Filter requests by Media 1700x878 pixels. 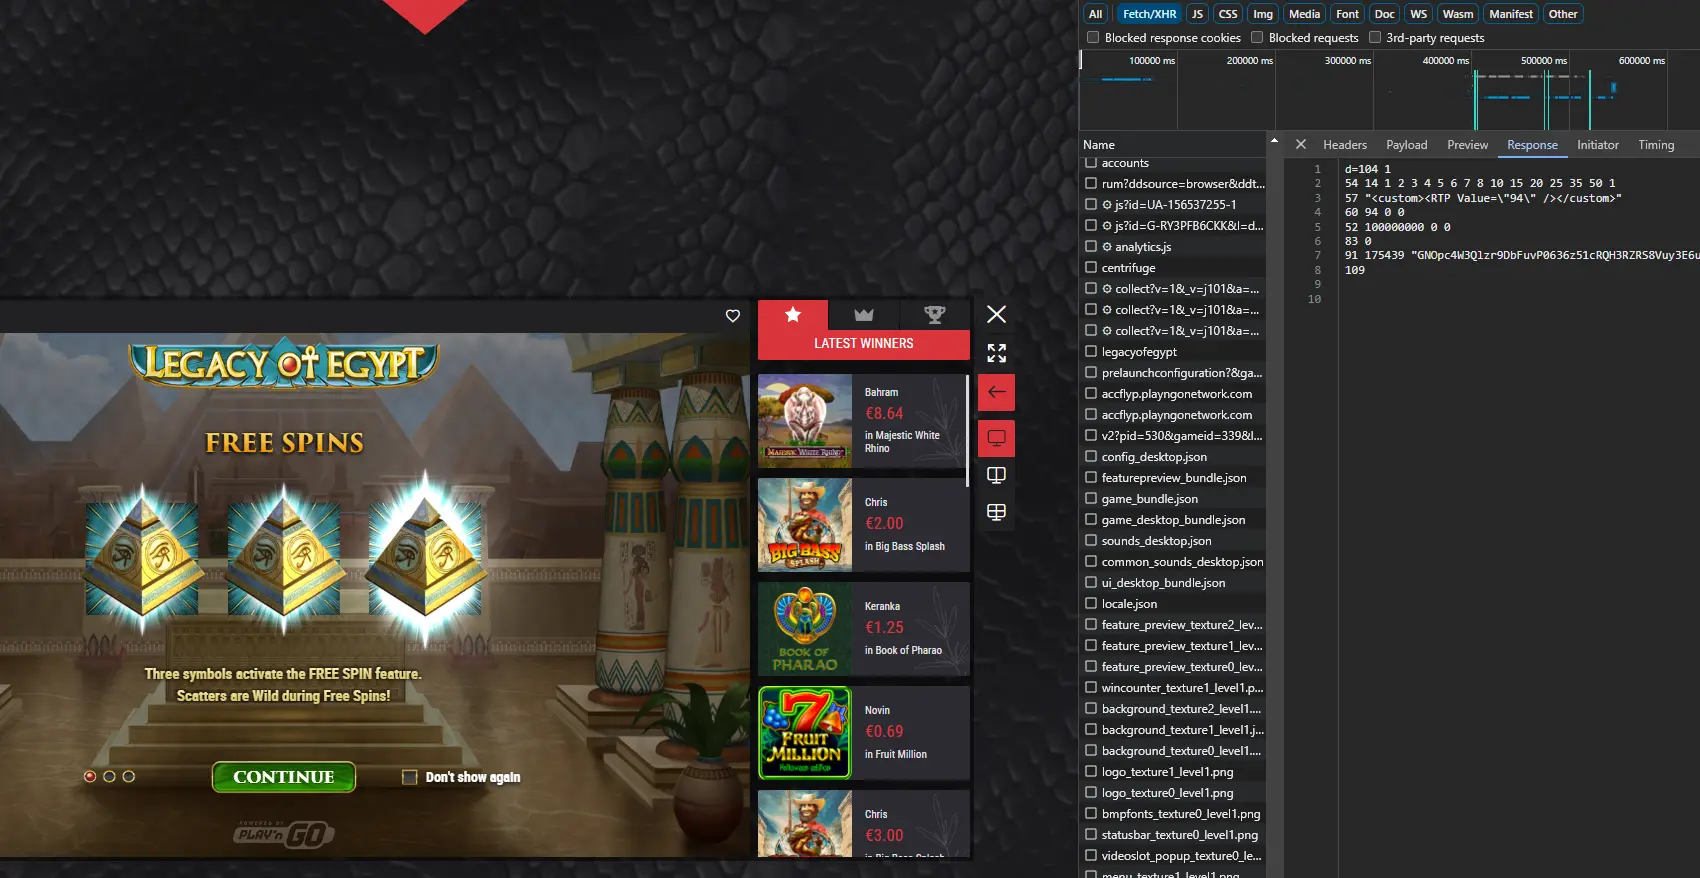coord(1304,14)
